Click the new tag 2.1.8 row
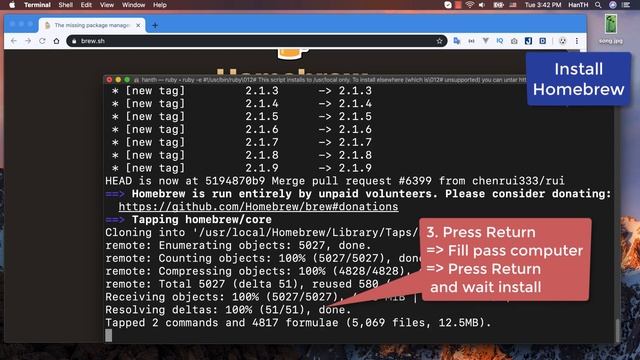This screenshot has width=640, height=360. pyautogui.click(x=242, y=155)
